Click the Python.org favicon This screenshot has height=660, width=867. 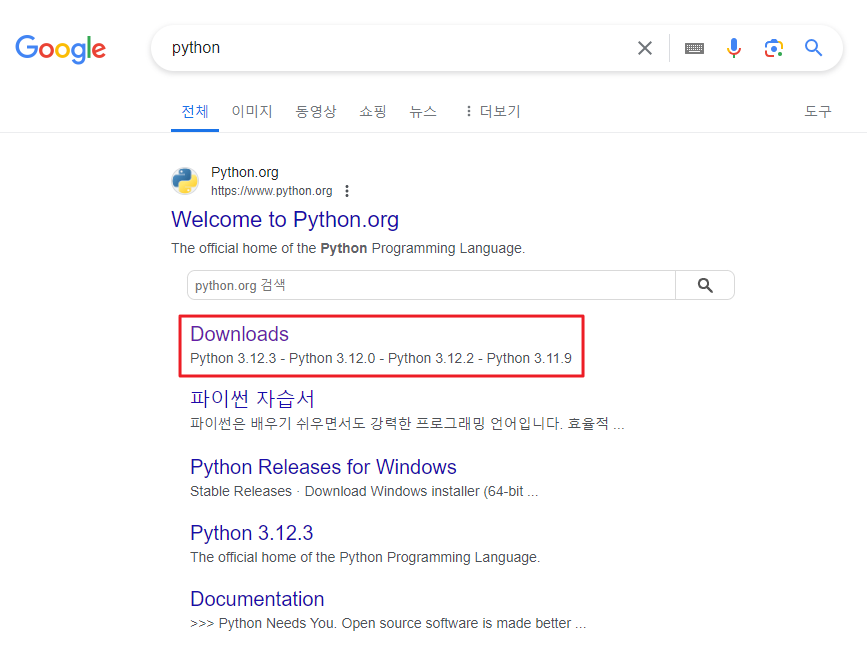click(x=185, y=181)
